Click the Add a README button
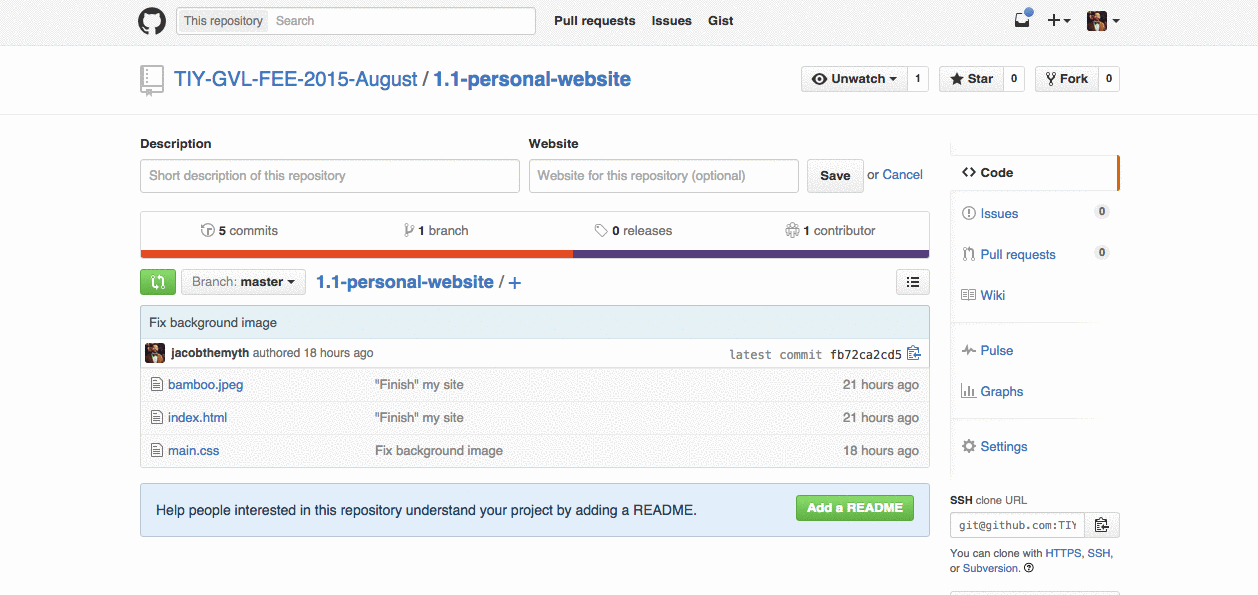 click(855, 508)
